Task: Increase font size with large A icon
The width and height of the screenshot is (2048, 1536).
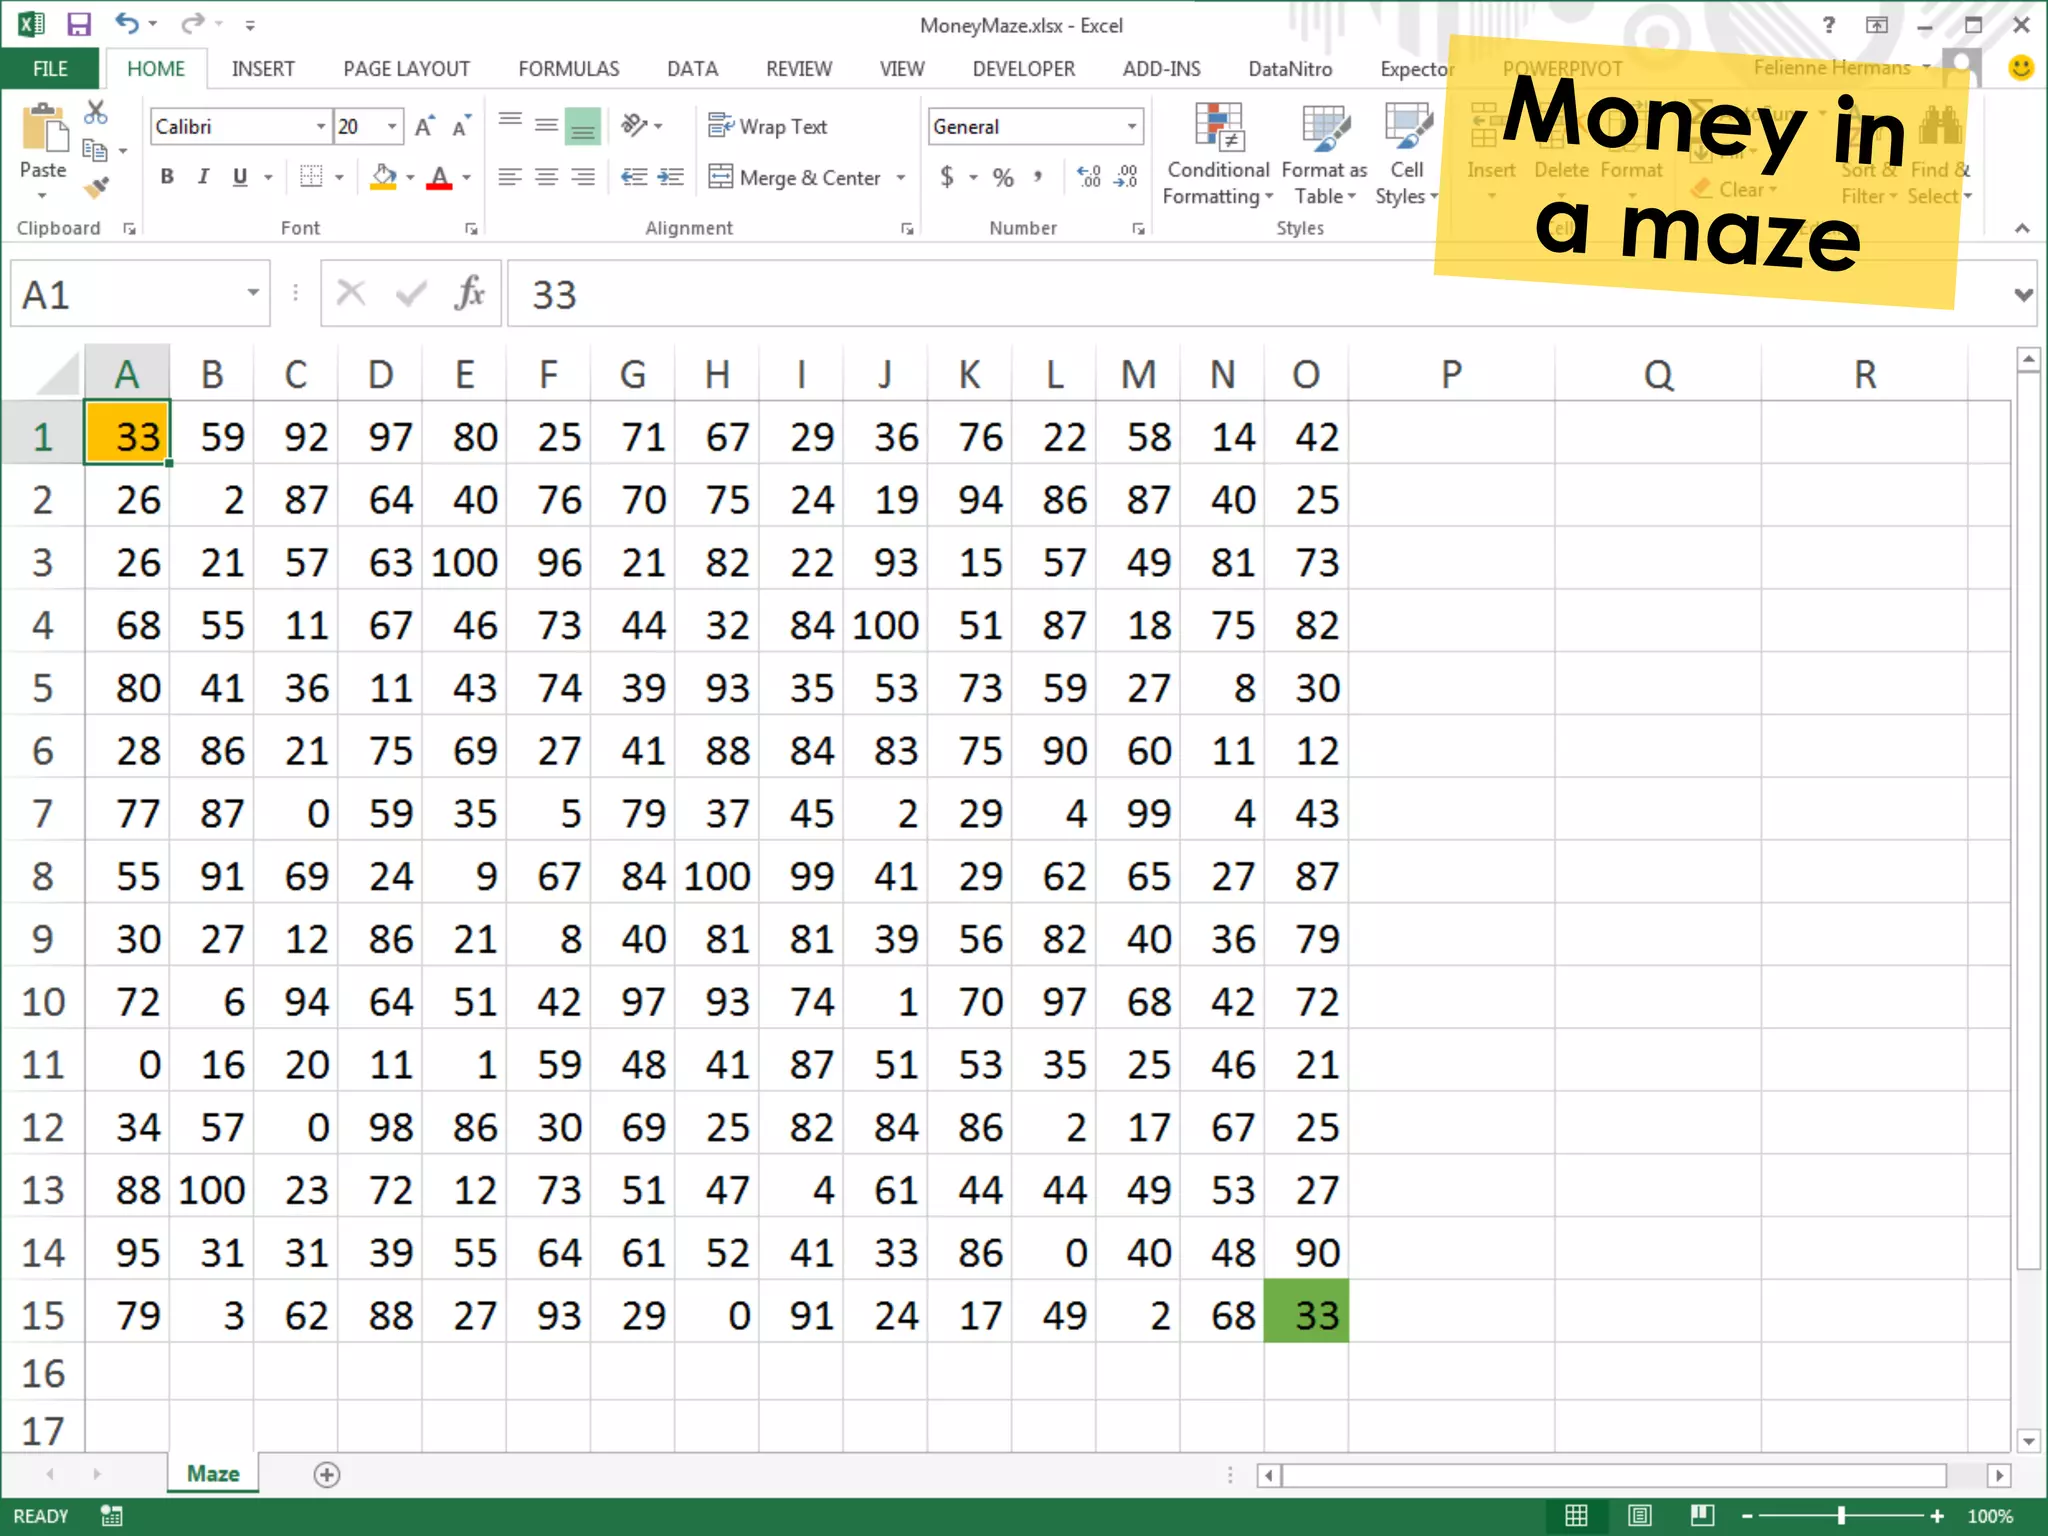Action: point(425,126)
